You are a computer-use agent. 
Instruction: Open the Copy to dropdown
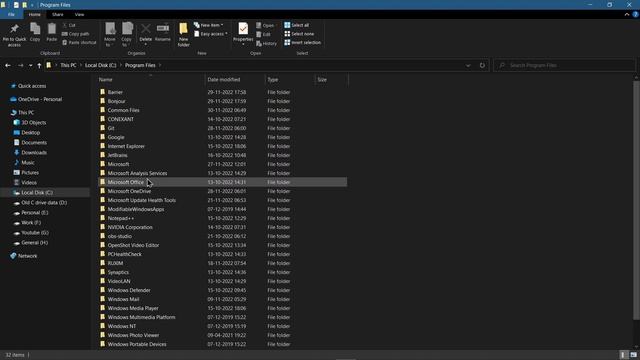point(127,34)
